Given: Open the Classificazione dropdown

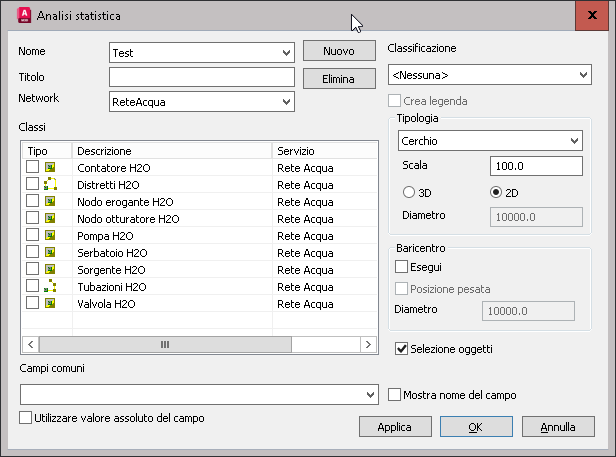Looking at the screenshot, I should pos(489,75).
